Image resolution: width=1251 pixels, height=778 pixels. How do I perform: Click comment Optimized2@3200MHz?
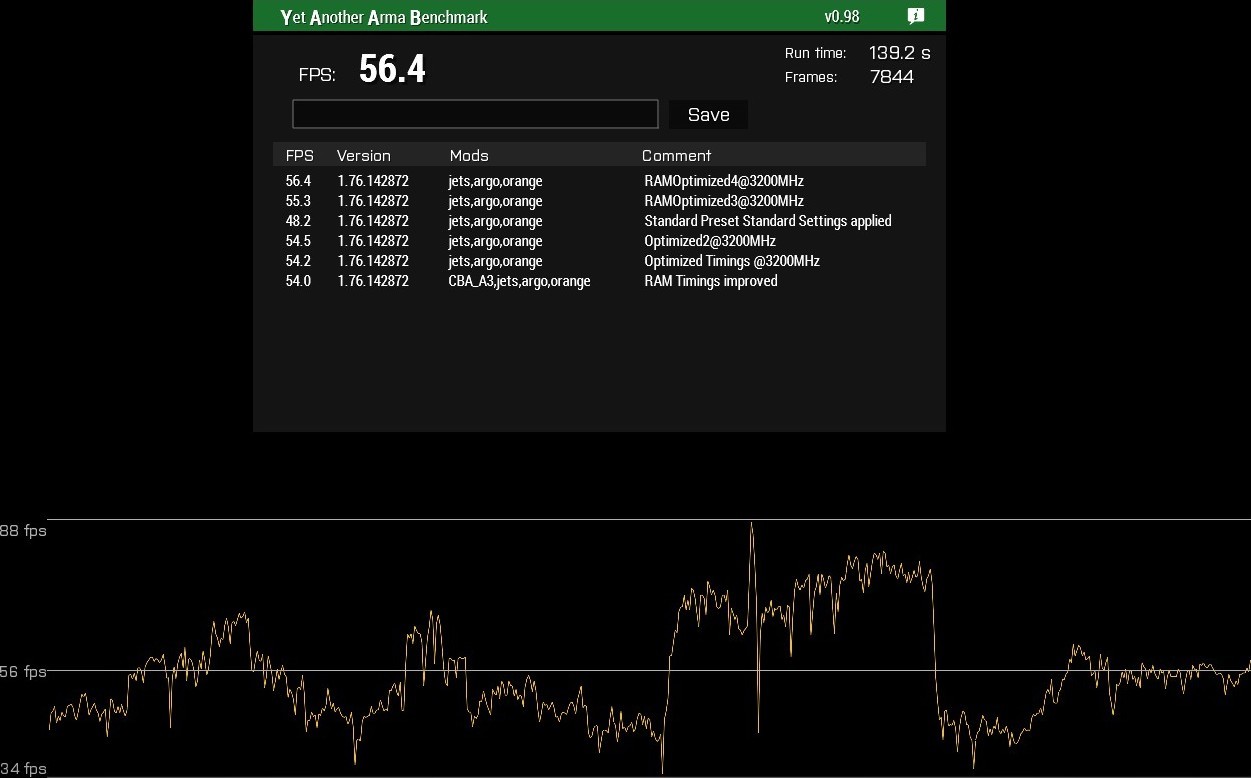710,241
